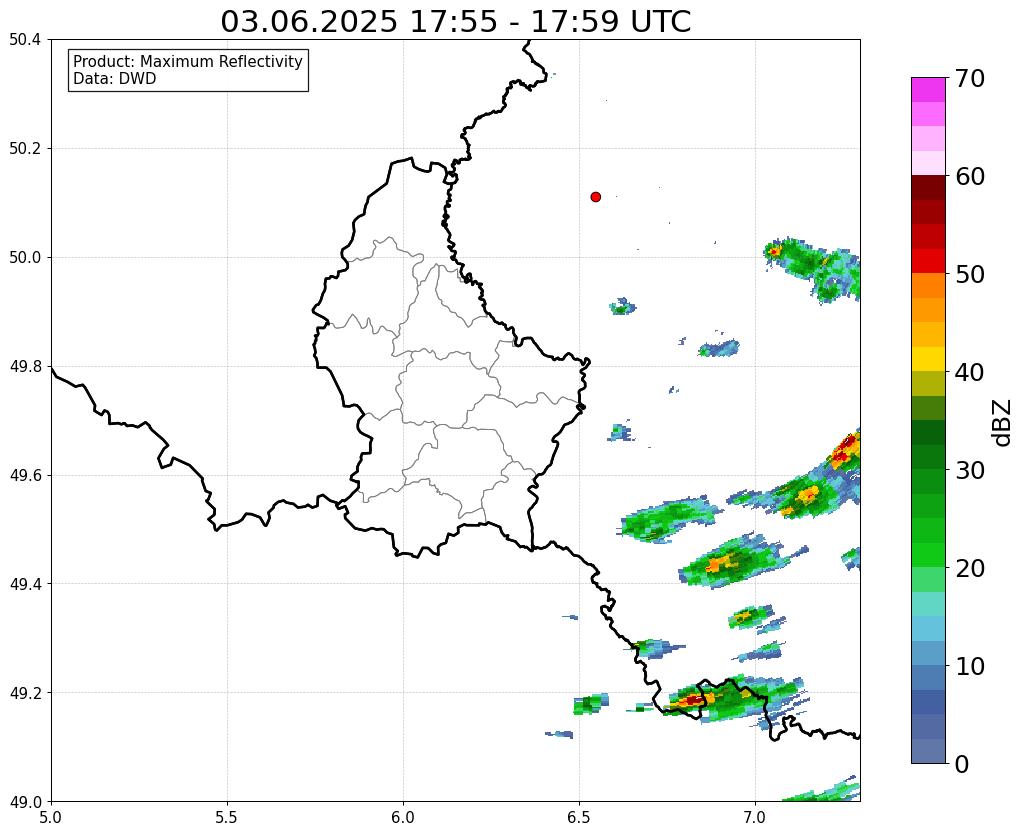Screen dimensions: 1023x834
Task: Click the colorbar tick label '40'
Action: (969, 372)
